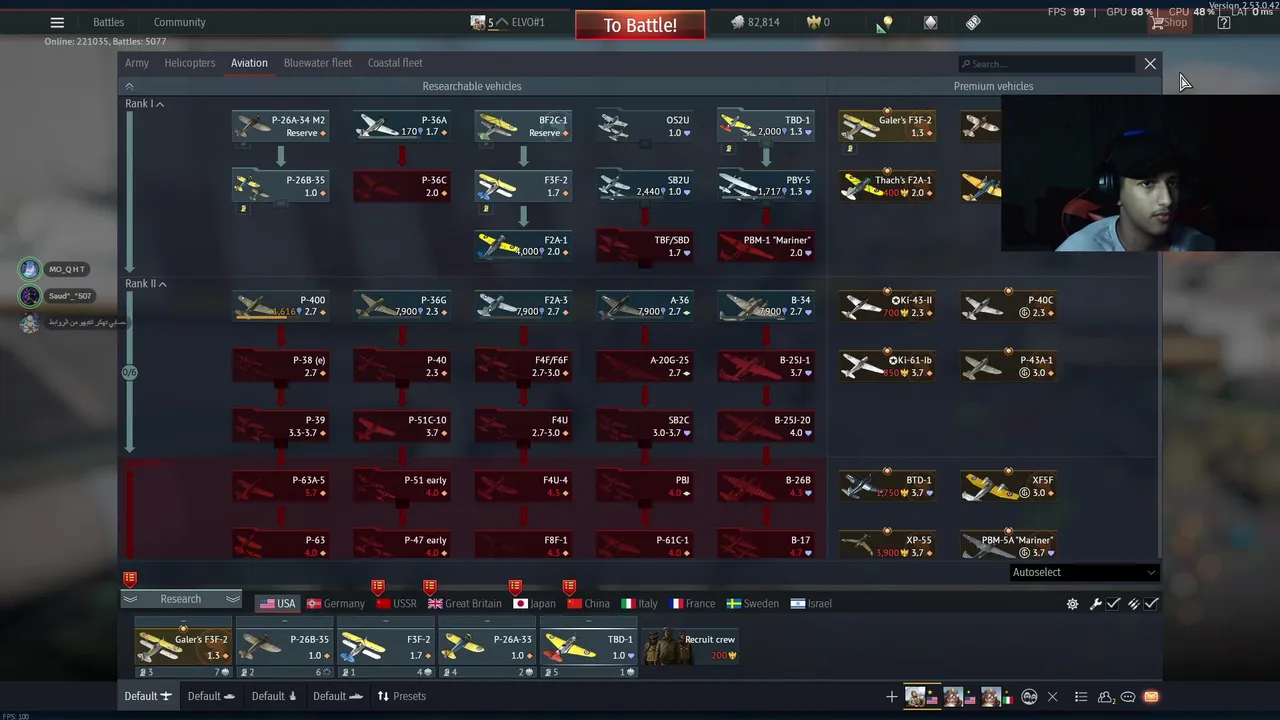Image resolution: width=1280 pixels, height=720 pixels.
Task: Click the To Battle! button
Action: pos(640,25)
